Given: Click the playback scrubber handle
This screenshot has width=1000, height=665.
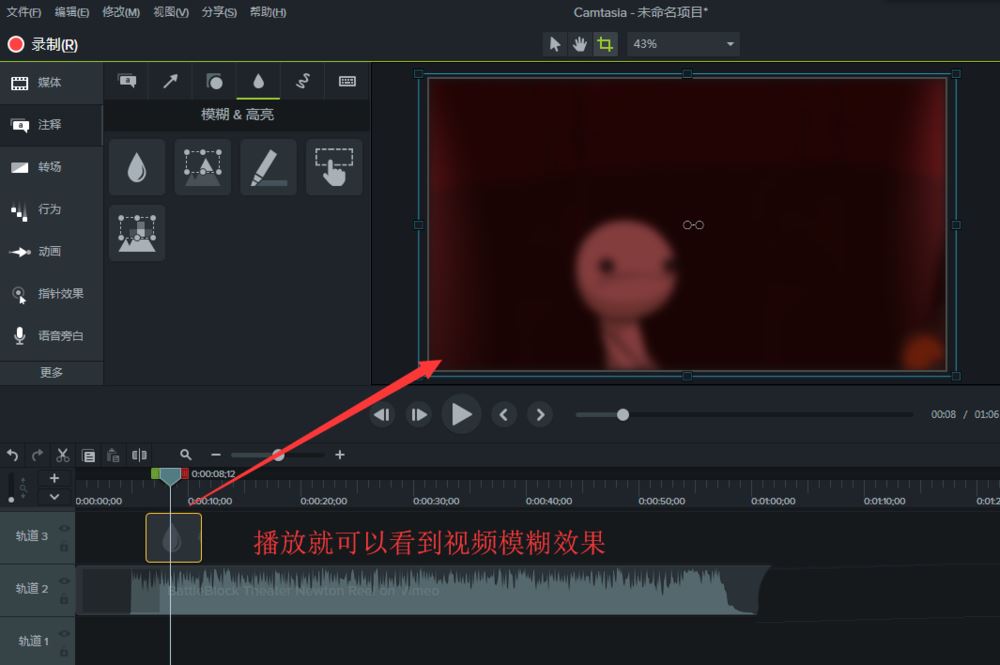Looking at the screenshot, I should pyautogui.click(x=623, y=415).
